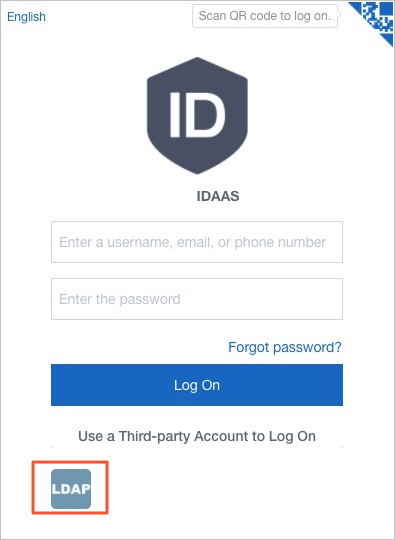395x540 pixels.
Task: Submit credentials with Log On
Action: coord(197,385)
